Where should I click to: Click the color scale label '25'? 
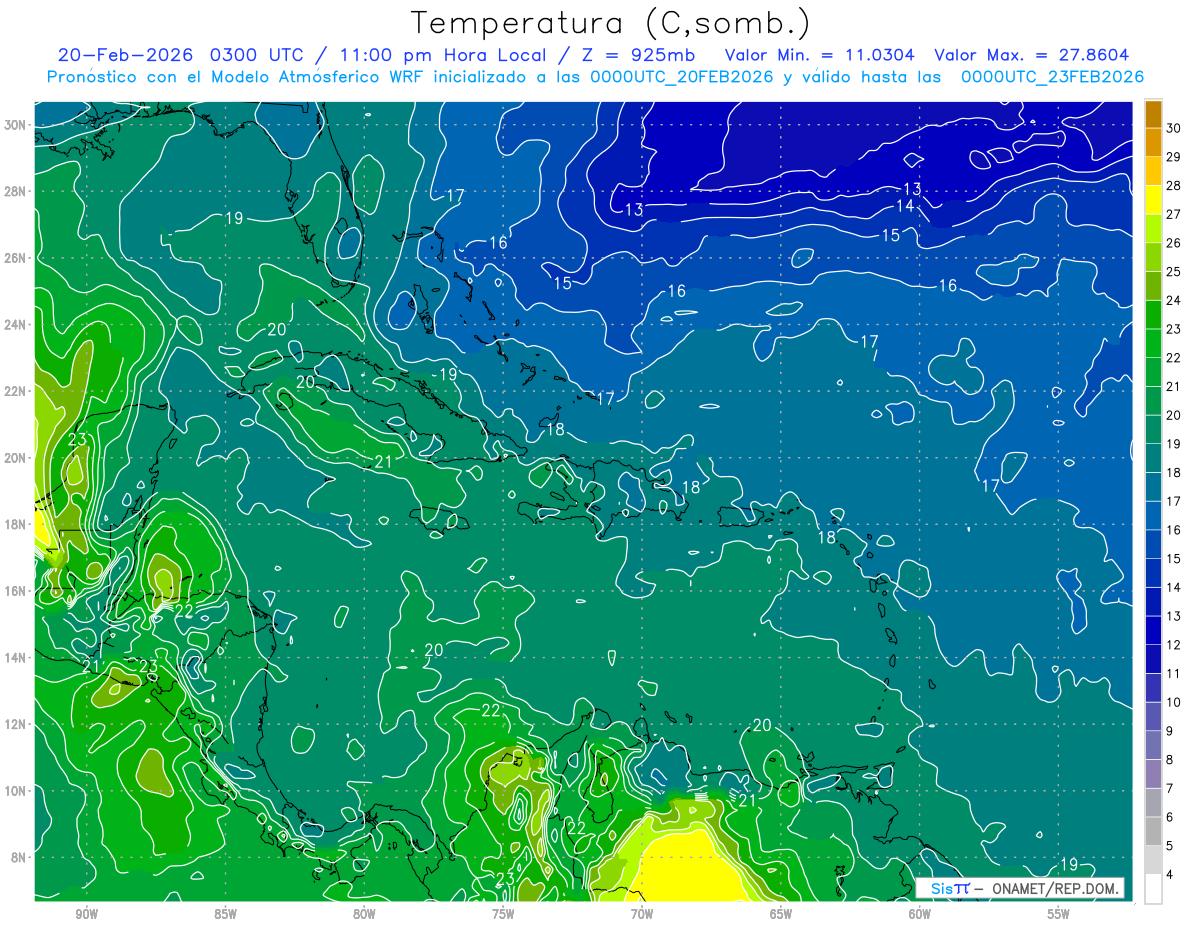(x=1174, y=272)
